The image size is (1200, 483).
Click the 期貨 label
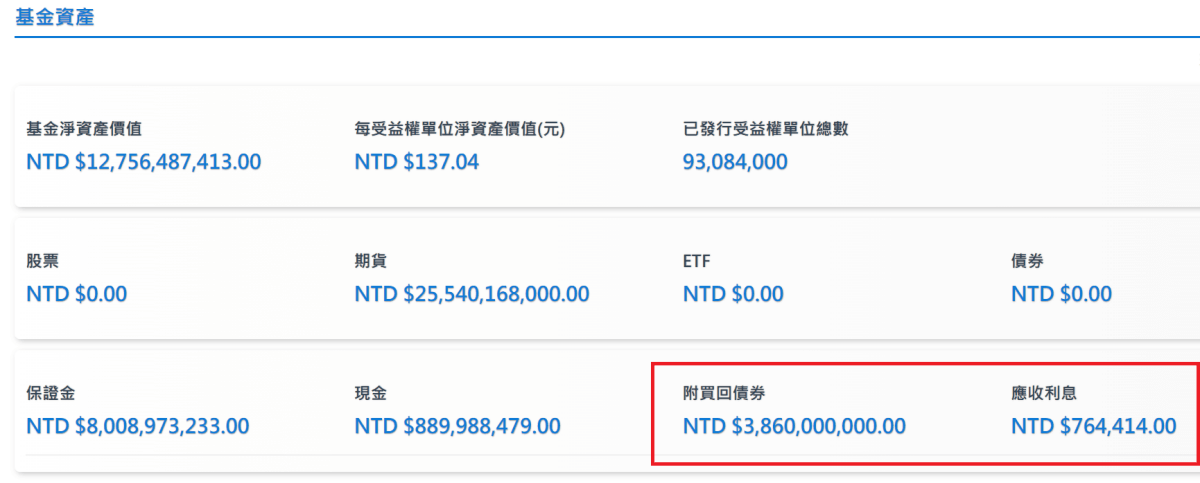pos(371,262)
